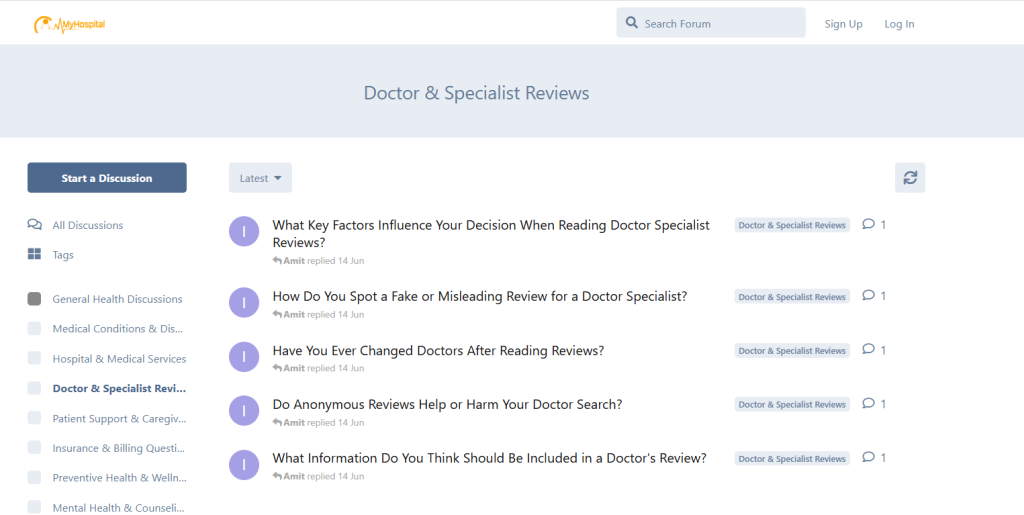Click the refresh discussions icon button
1024x515 pixels.
pyautogui.click(x=909, y=178)
